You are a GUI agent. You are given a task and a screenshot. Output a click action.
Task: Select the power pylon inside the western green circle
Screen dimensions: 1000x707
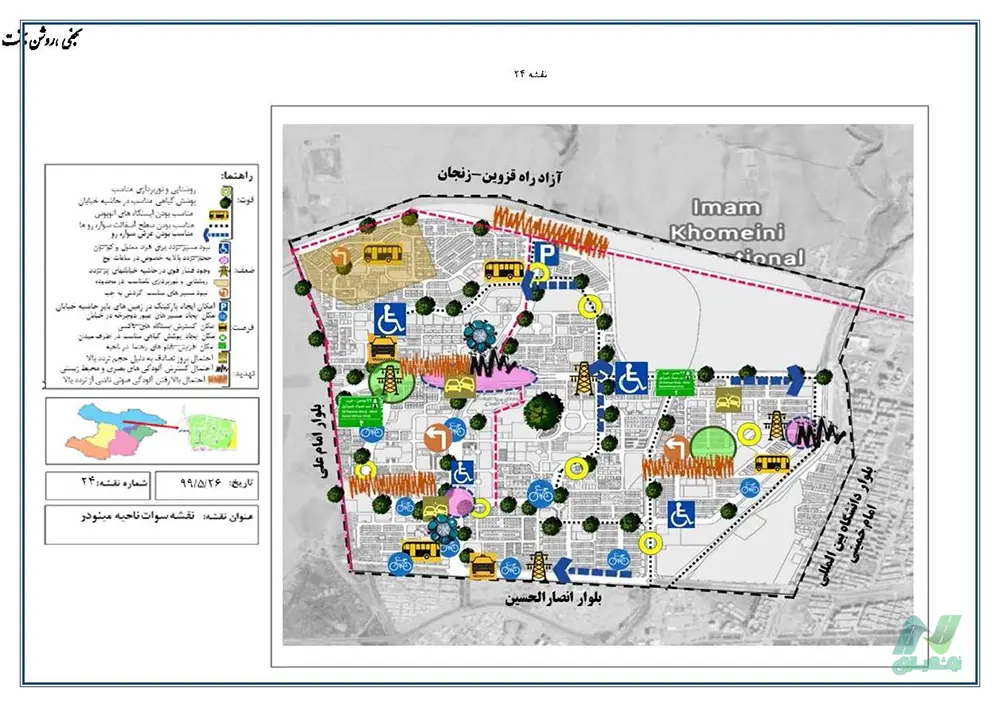click(391, 382)
